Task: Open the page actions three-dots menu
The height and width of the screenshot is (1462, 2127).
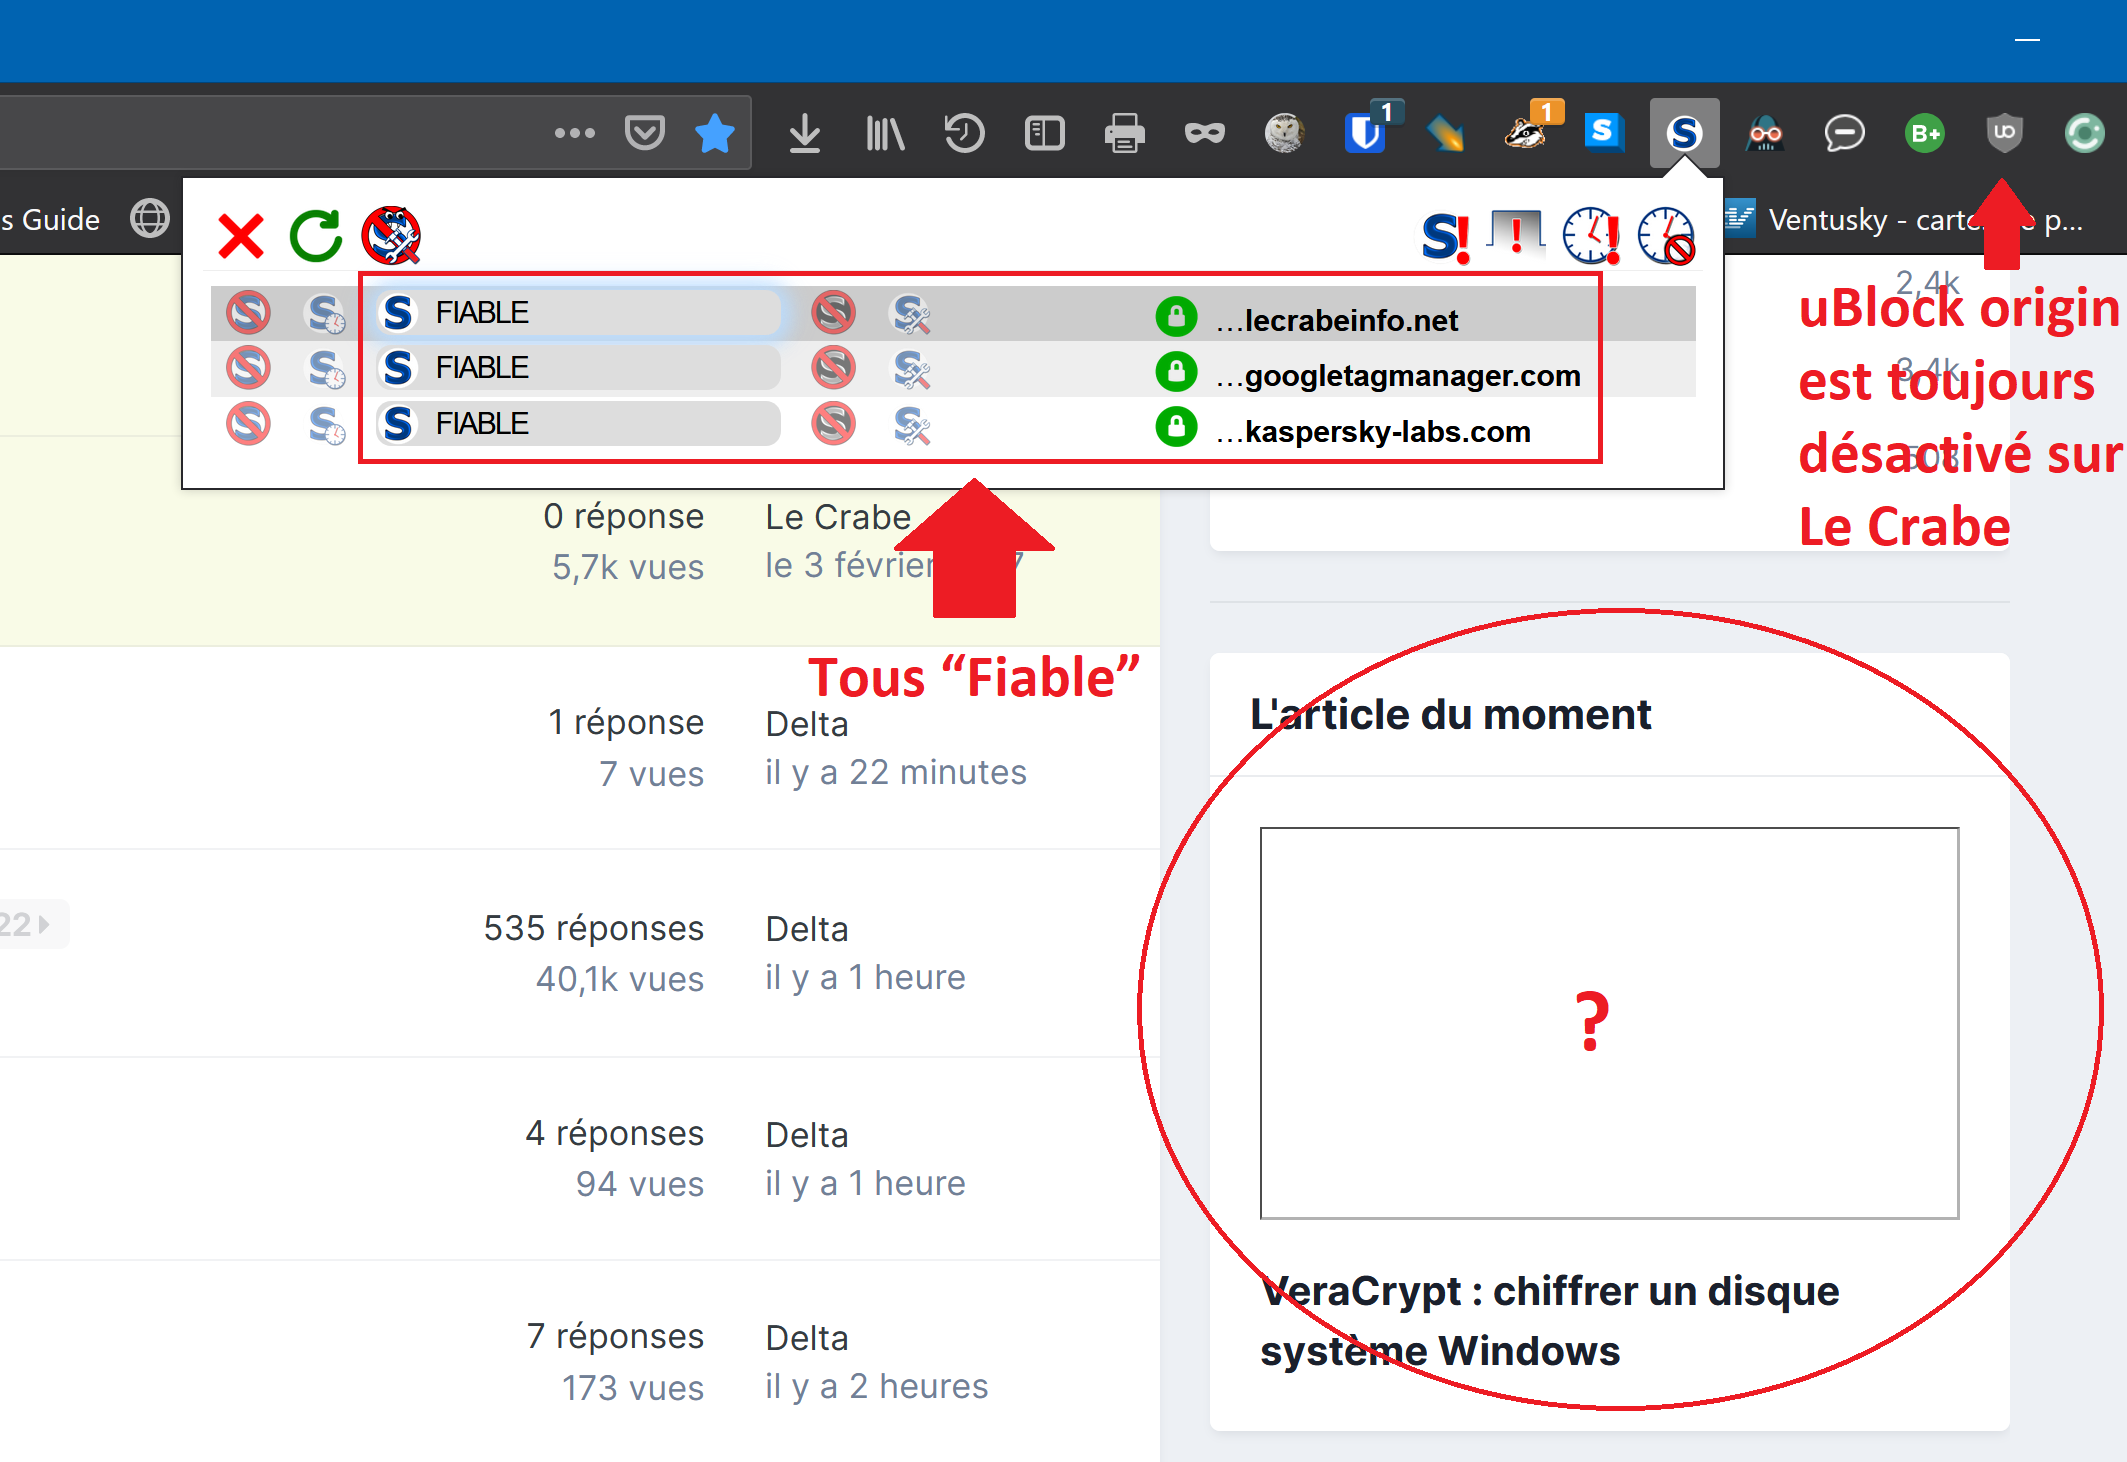Action: tap(575, 133)
